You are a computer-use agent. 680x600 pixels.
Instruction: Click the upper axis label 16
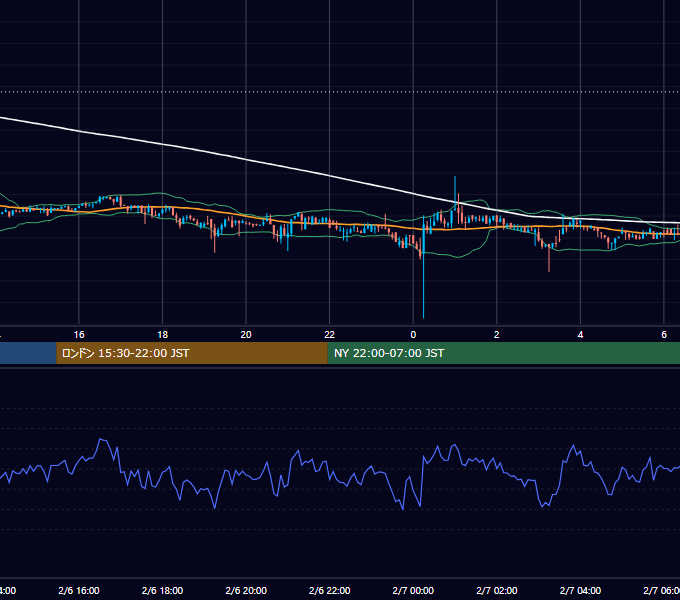(x=79, y=335)
